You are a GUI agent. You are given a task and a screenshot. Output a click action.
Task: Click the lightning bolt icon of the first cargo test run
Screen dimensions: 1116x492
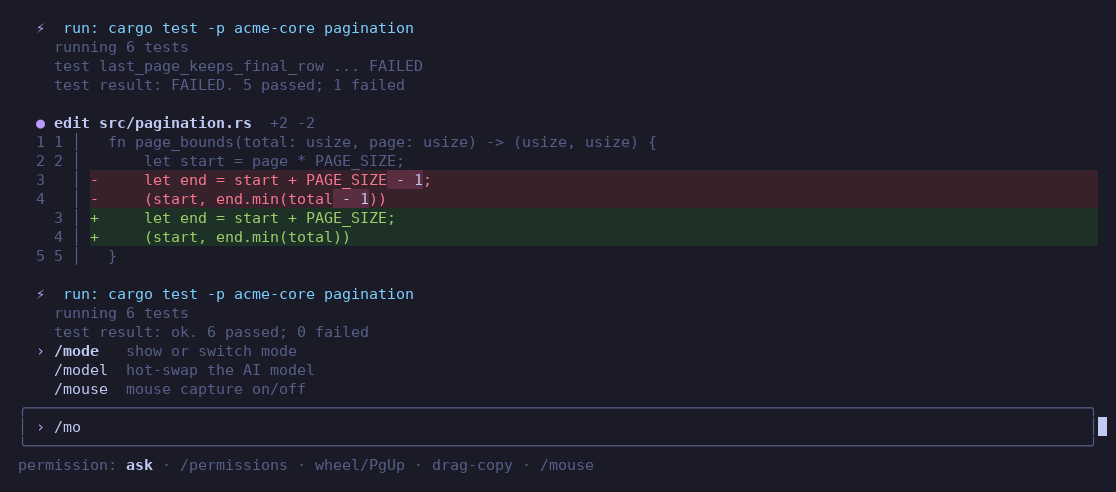pyautogui.click(x=41, y=28)
